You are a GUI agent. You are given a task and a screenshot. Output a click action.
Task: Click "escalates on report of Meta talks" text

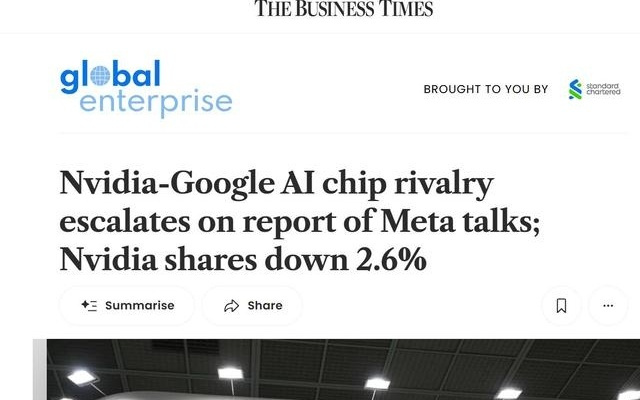[300, 222]
